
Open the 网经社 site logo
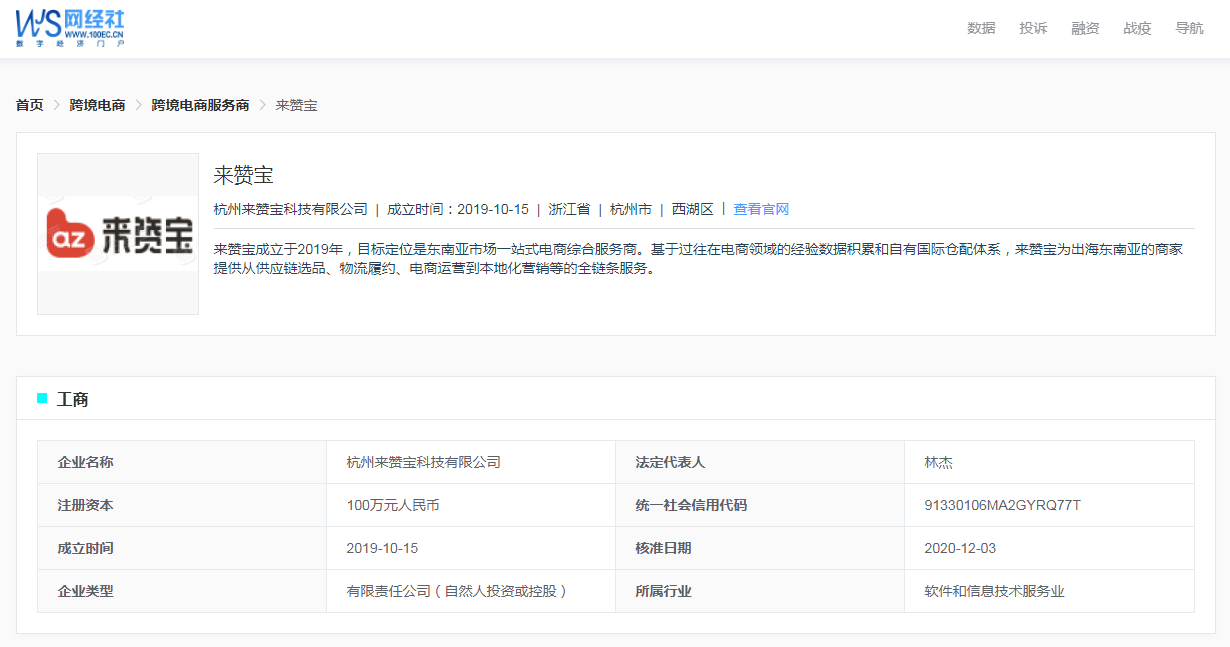(x=70, y=28)
